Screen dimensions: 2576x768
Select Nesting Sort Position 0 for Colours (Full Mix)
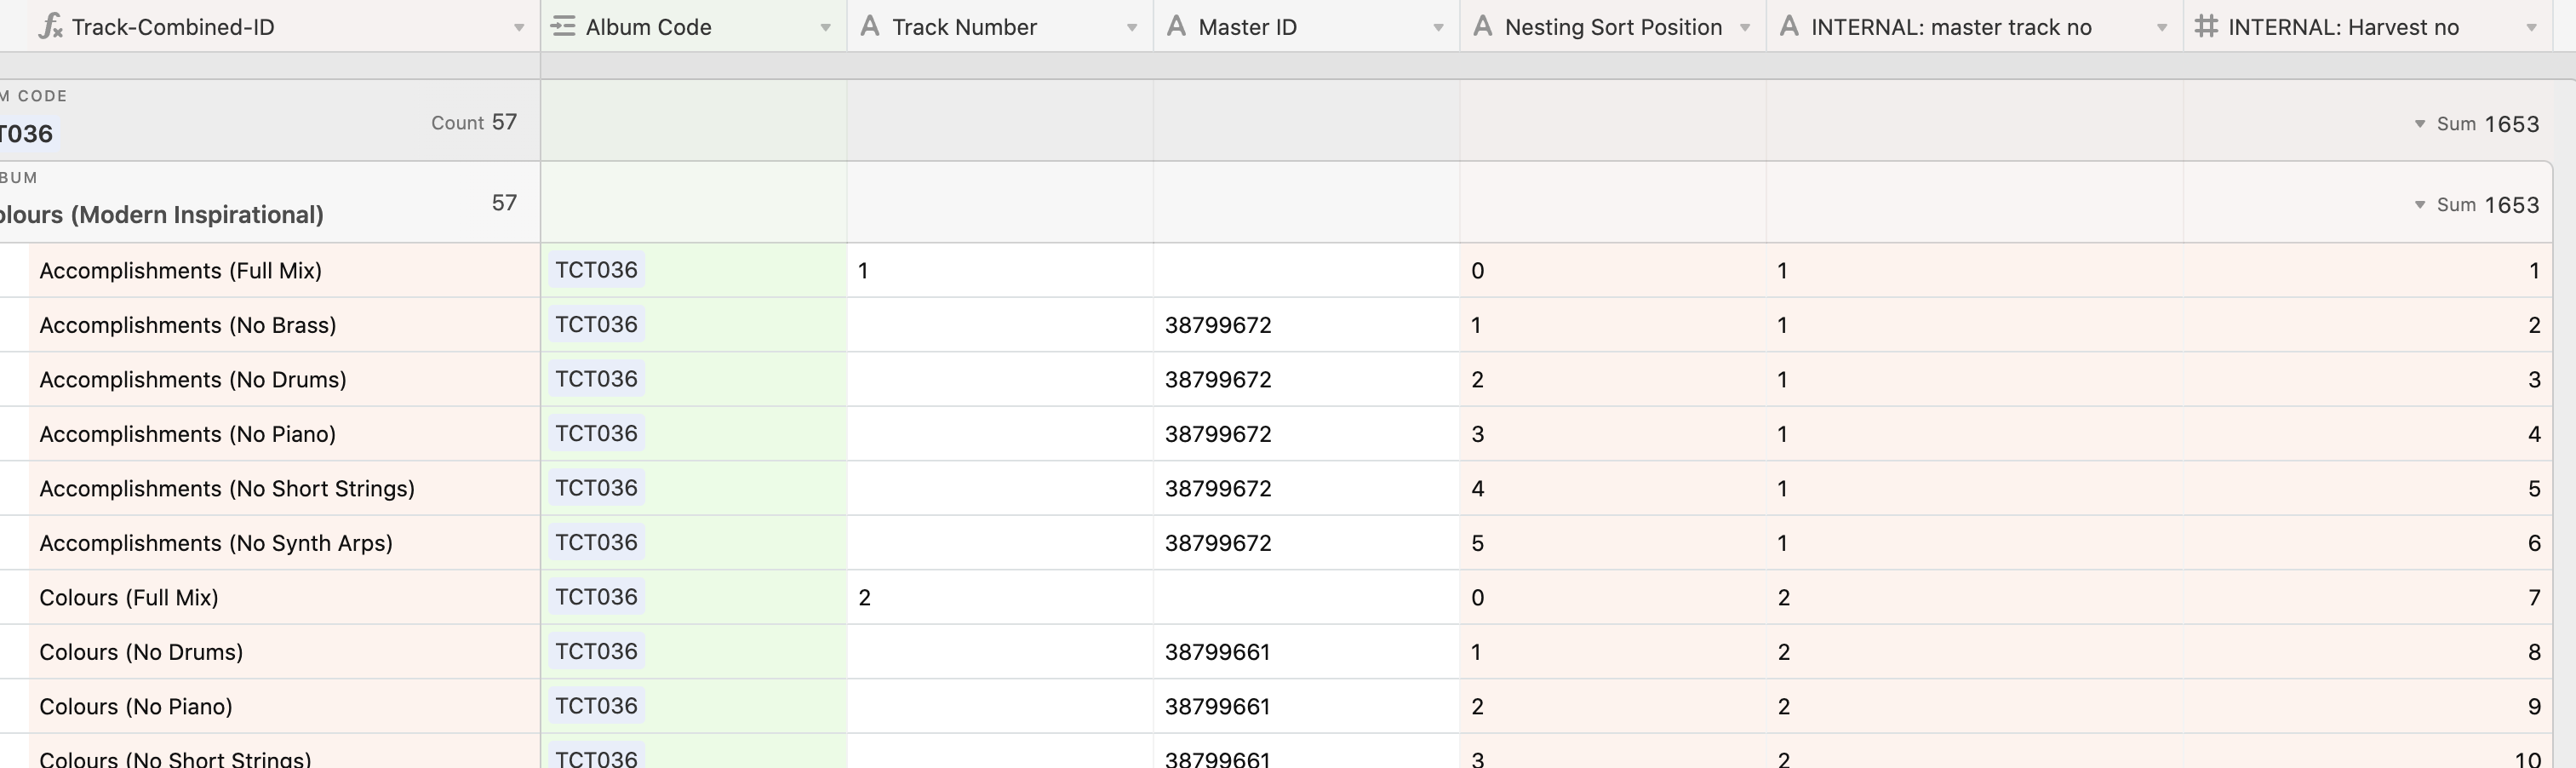[1613, 597]
